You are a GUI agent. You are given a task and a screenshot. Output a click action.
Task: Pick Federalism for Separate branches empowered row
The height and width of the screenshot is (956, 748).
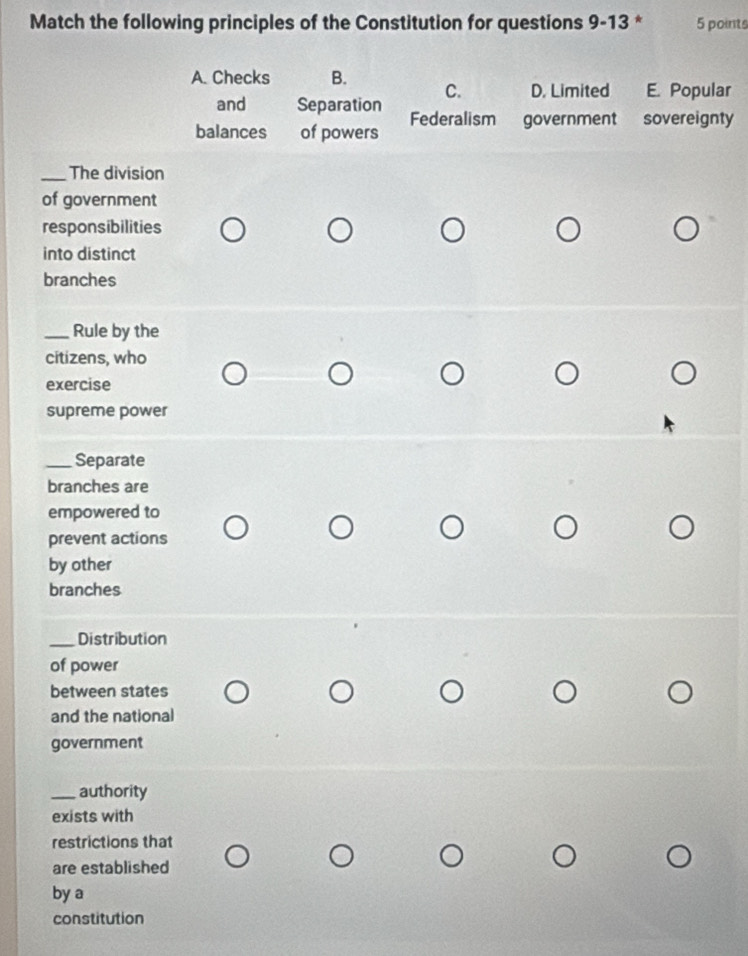[453, 527]
